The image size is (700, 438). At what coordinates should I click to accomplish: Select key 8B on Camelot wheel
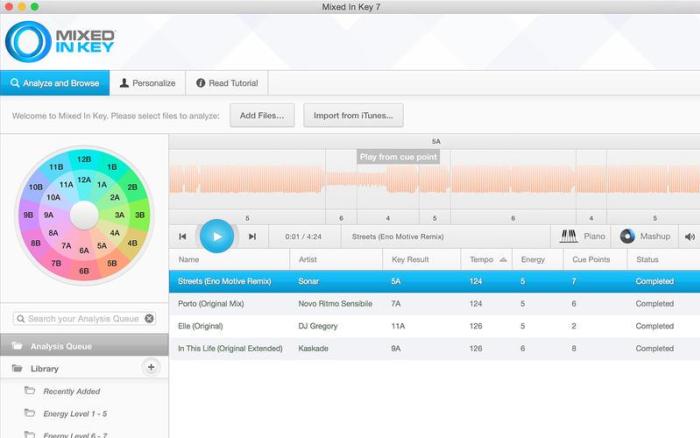point(36,243)
